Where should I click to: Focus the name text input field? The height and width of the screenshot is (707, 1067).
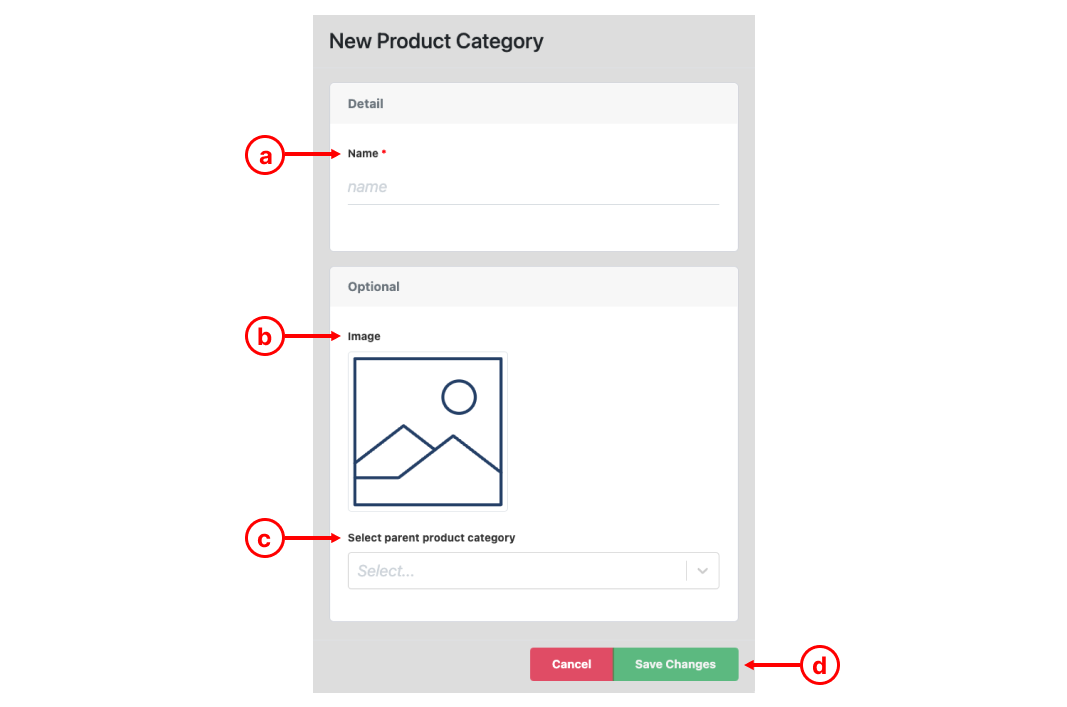(x=534, y=187)
